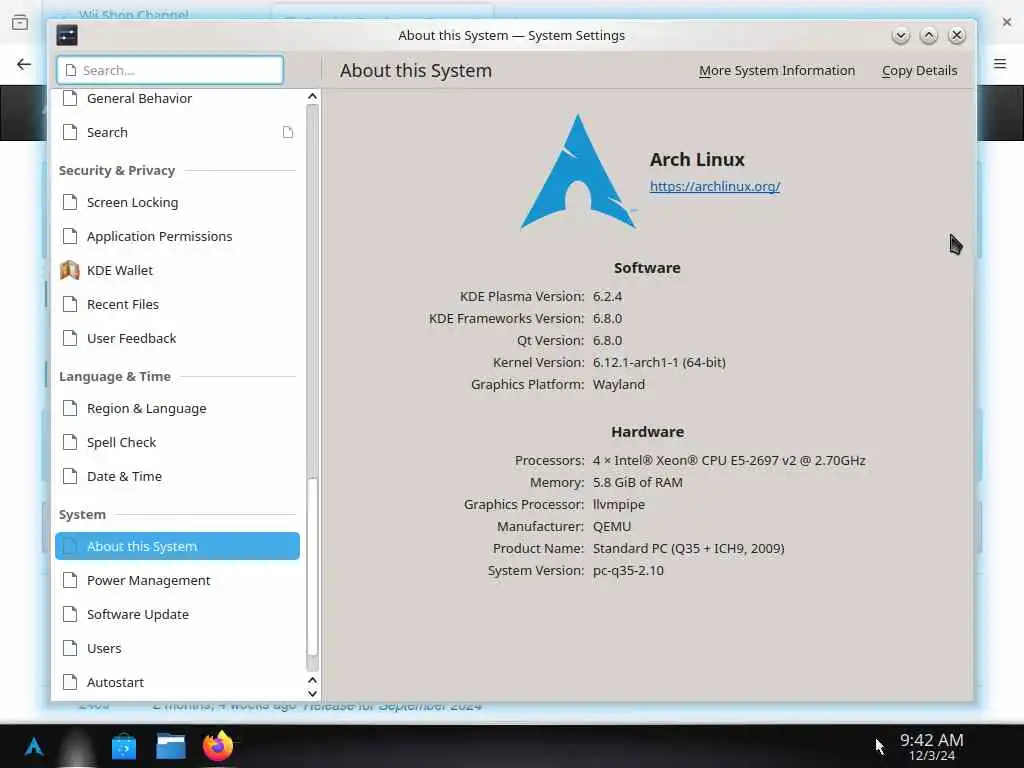The height and width of the screenshot is (768, 1024).
Task: Close the browser tab with the X behind the settings window
Action: [x=1006, y=22]
